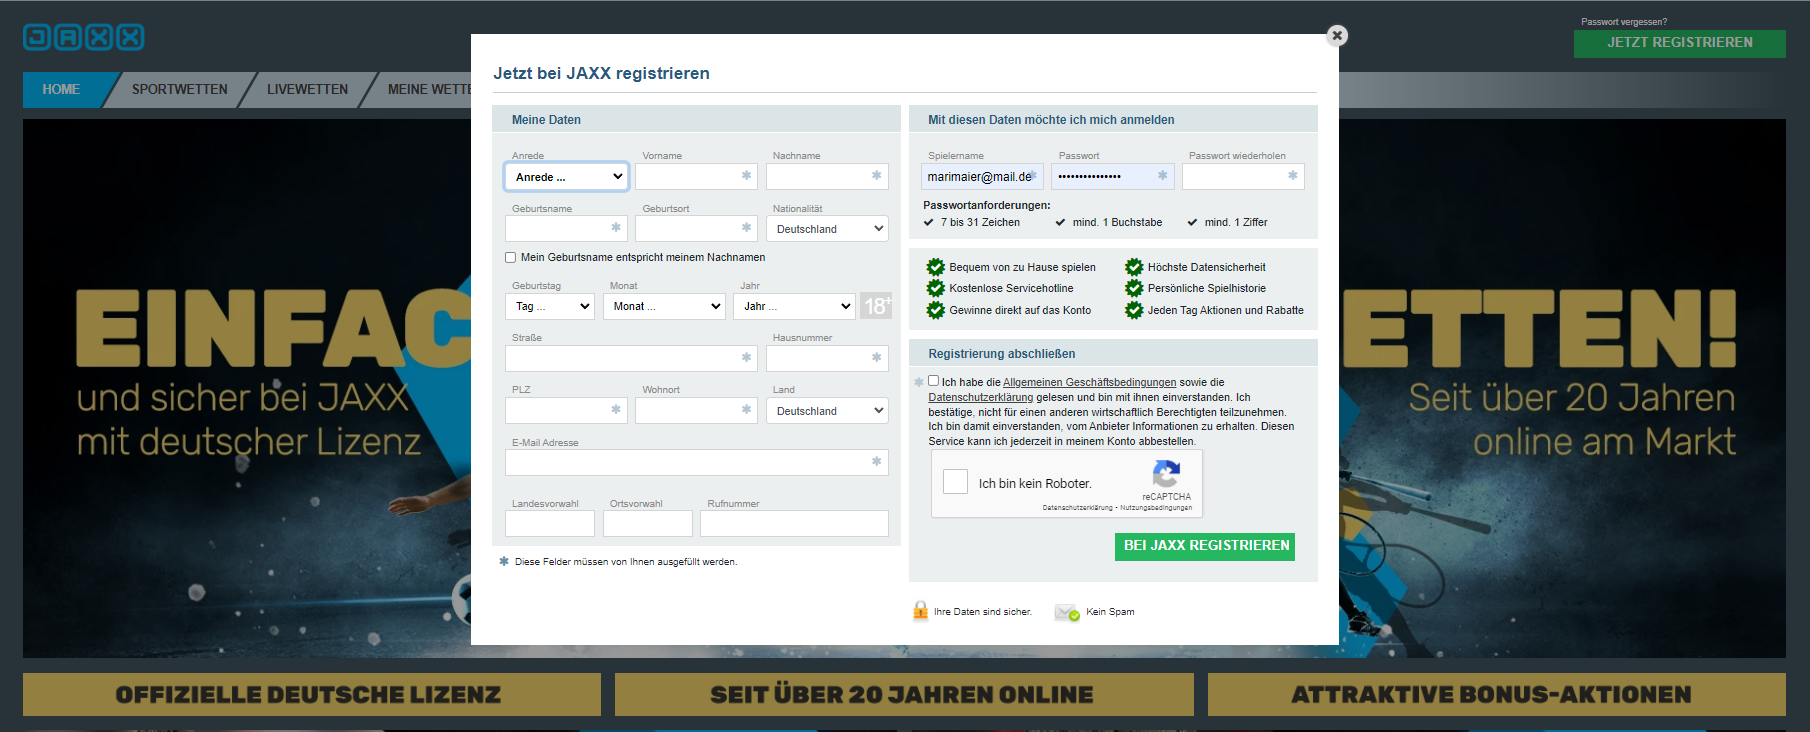Click the Geburtsort input field
Viewport: 1810px width, 732px height.
(x=697, y=228)
